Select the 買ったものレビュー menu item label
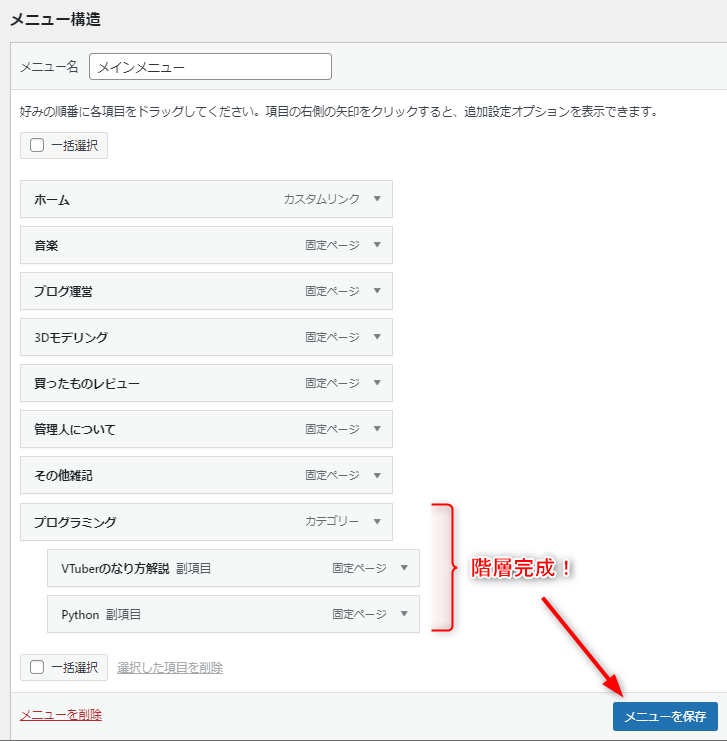Screen dimensions: 727x741 point(87,383)
